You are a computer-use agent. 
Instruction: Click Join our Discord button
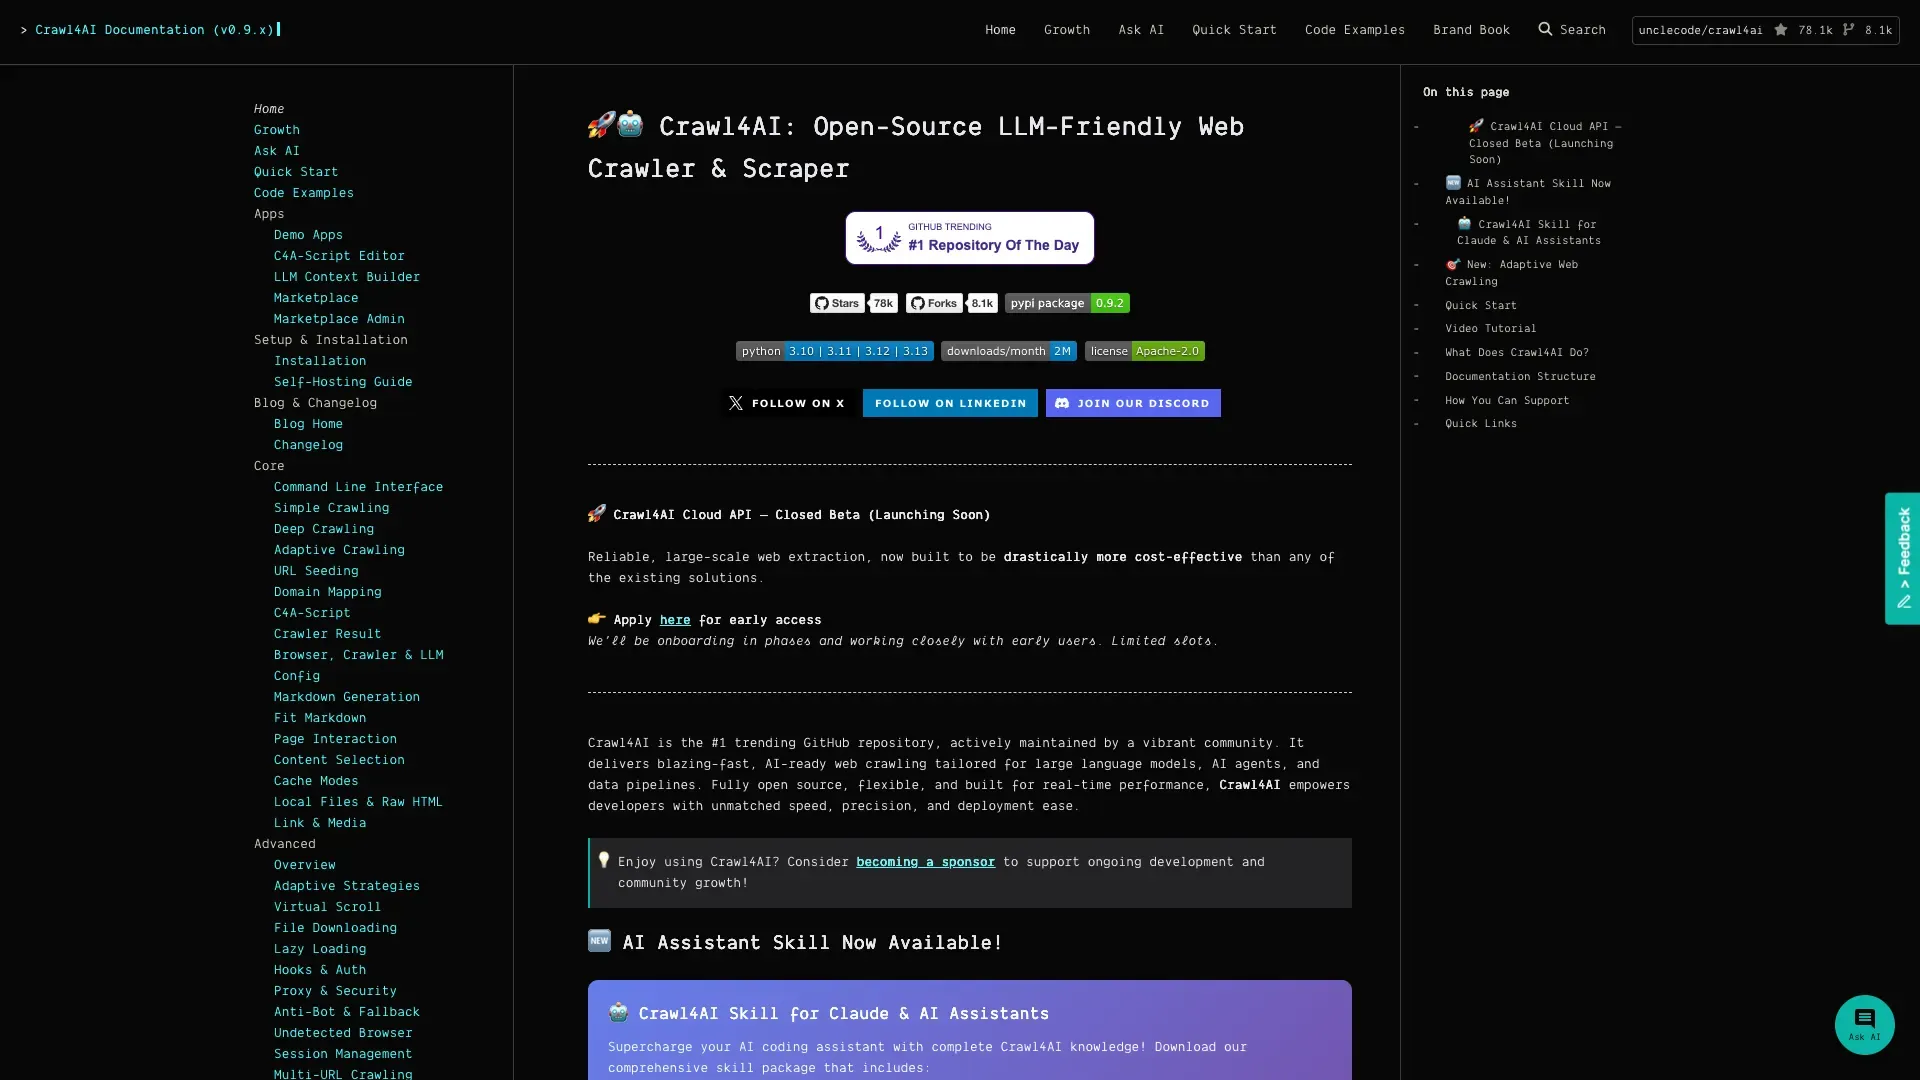tap(1133, 403)
